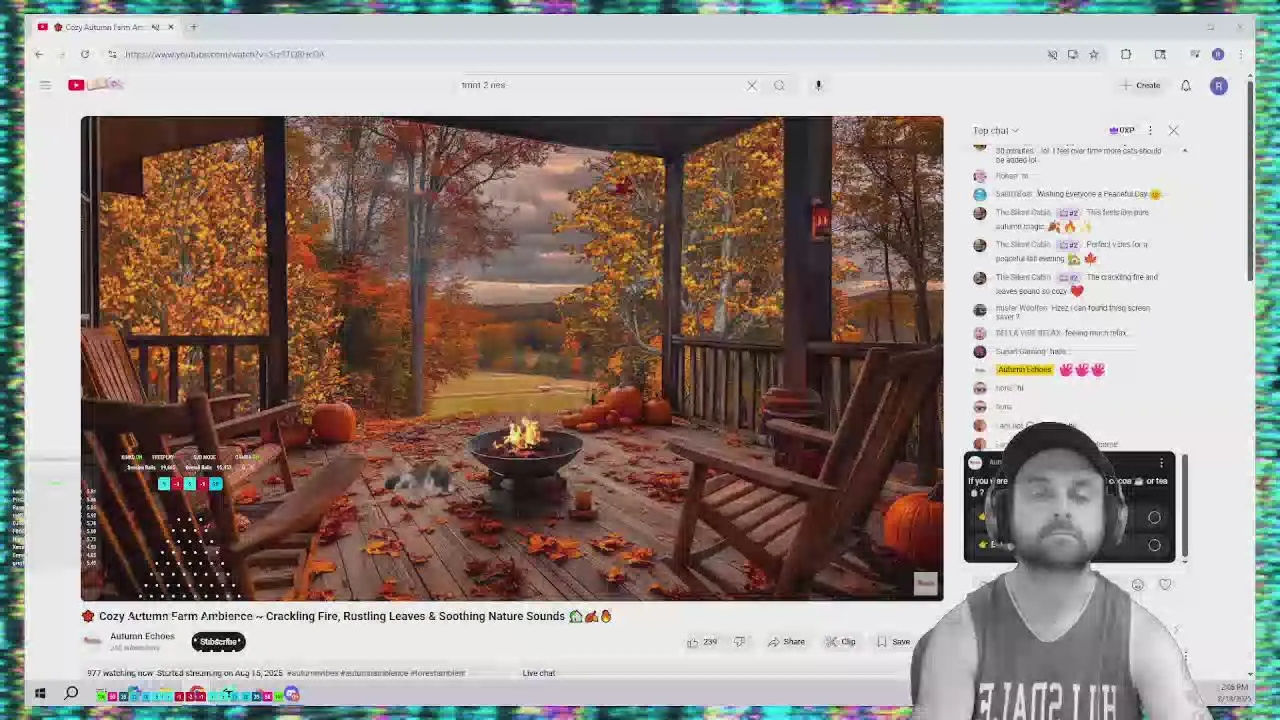Open Windows taskbar search
Image resolution: width=1280 pixels, height=720 pixels.
pos(72,694)
